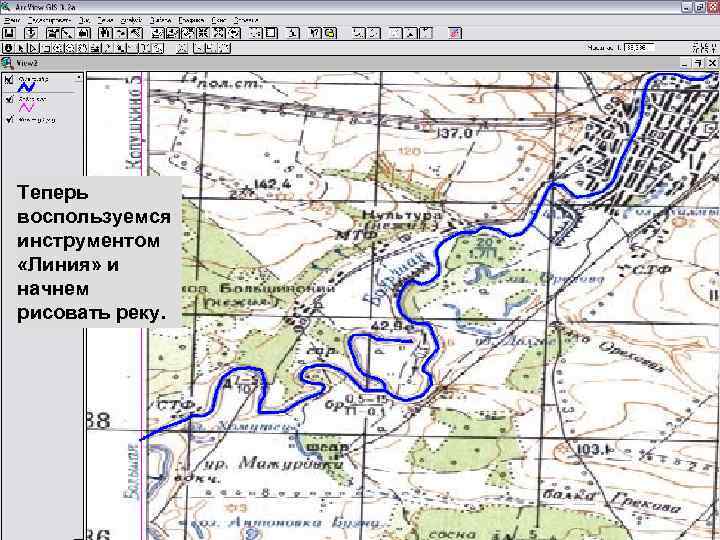Image resolution: width=720 pixels, height=540 pixels.
Task: Open the Legend Editor toolbar icon
Action: tap(68, 33)
